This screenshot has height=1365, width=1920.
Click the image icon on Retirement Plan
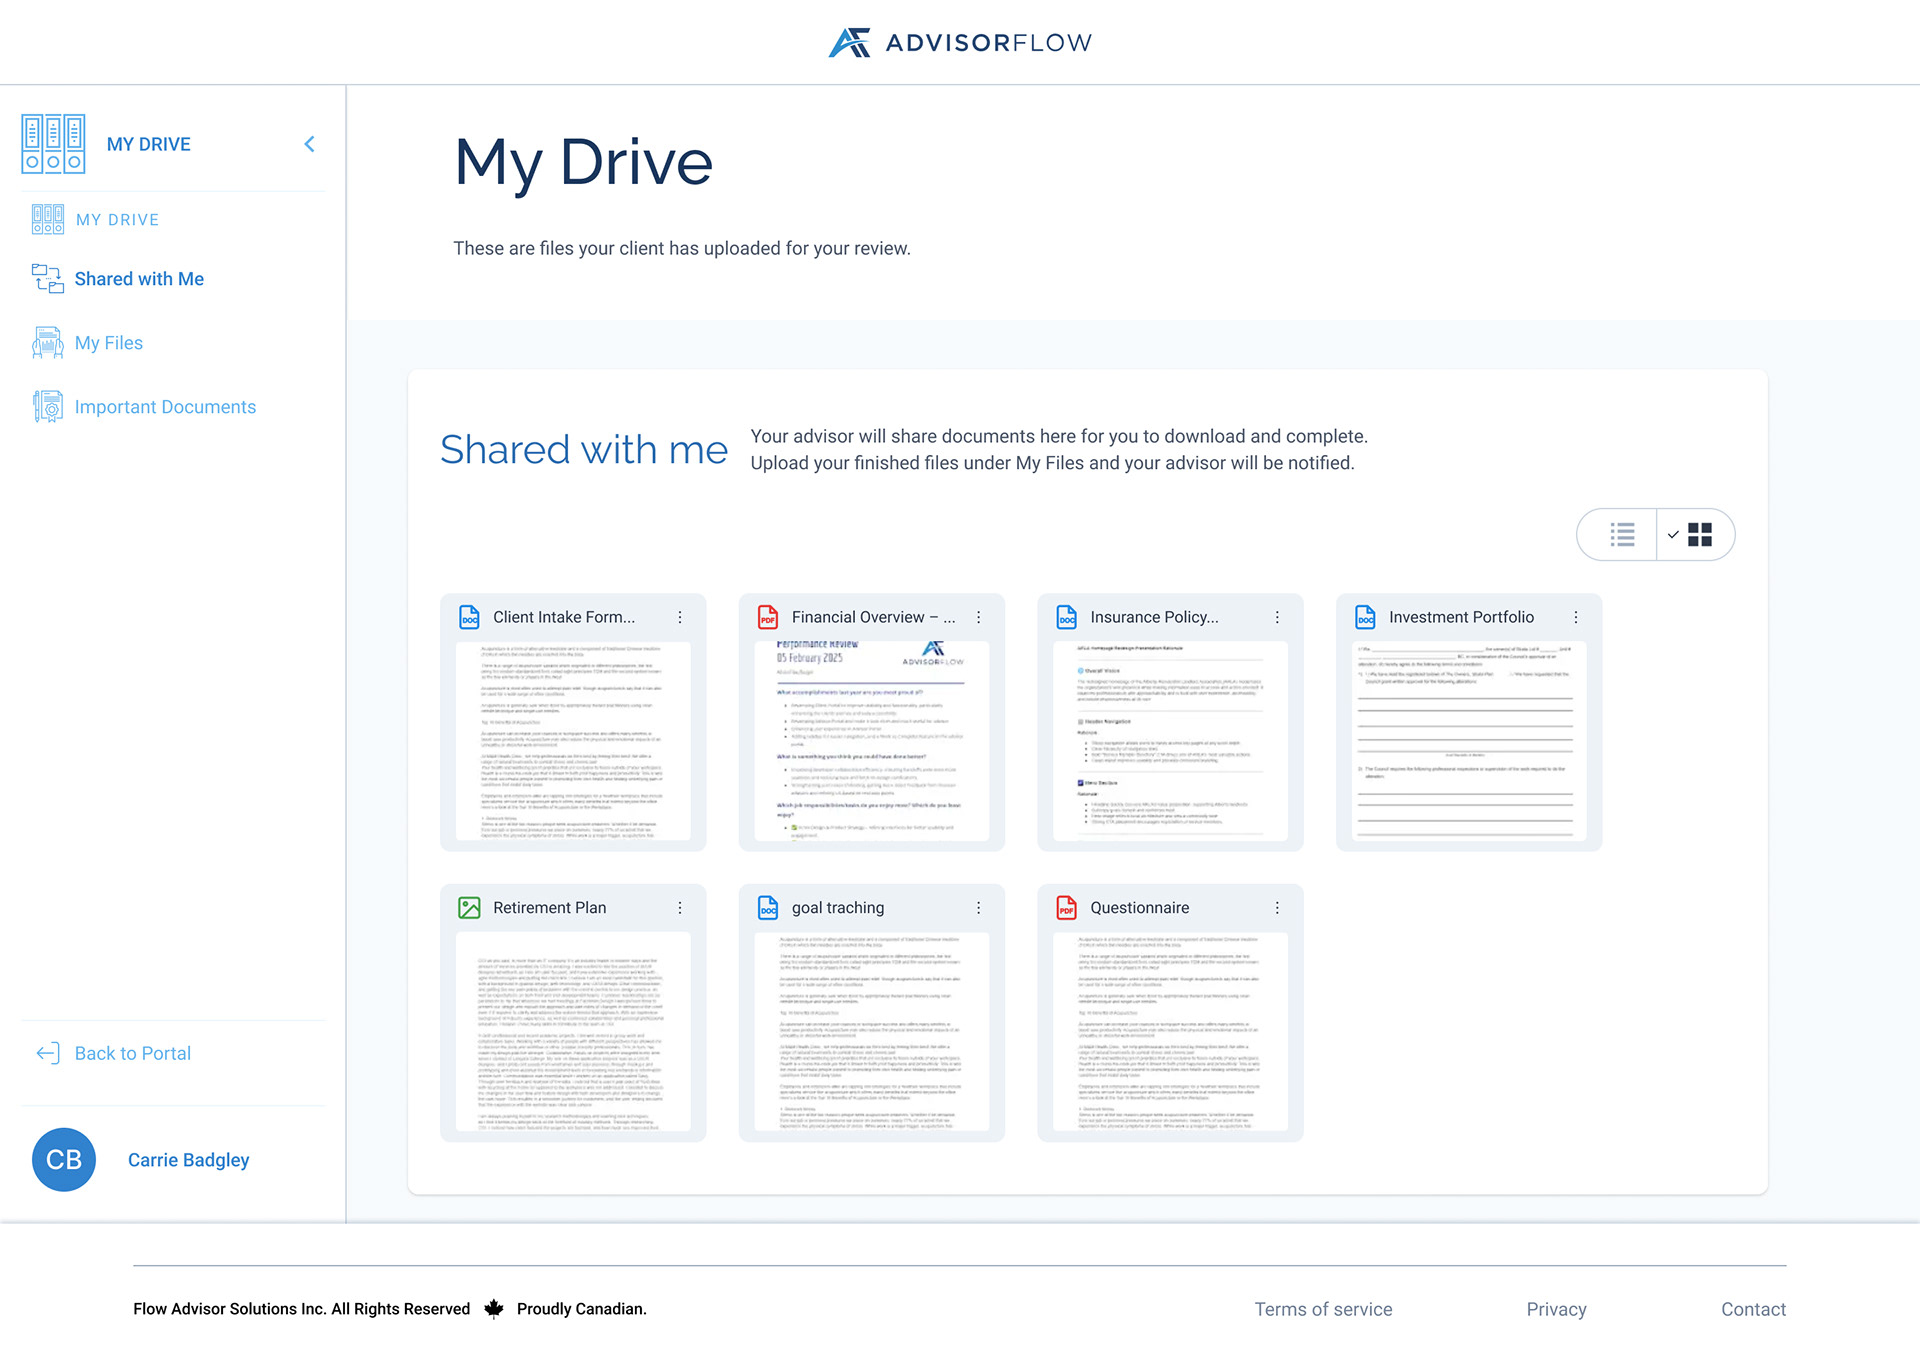click(x=469, y=907)
